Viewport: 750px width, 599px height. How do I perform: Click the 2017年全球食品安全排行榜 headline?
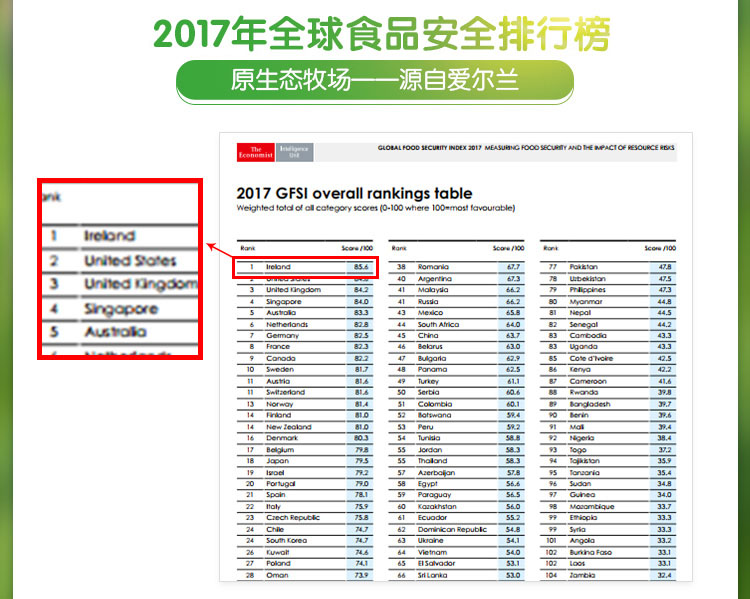[381, 33]
